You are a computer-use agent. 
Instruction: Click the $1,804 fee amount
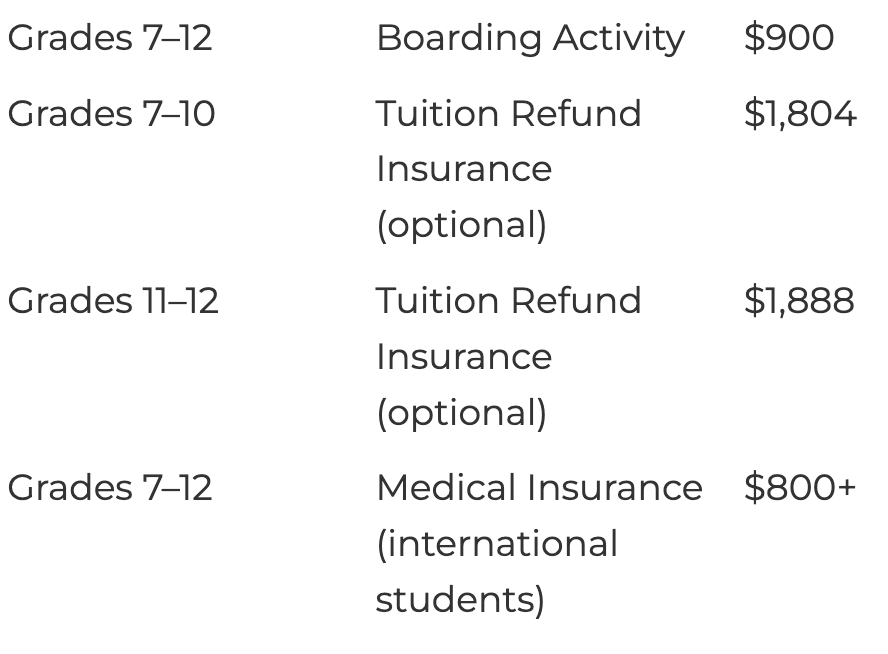(x=800, y=113)
